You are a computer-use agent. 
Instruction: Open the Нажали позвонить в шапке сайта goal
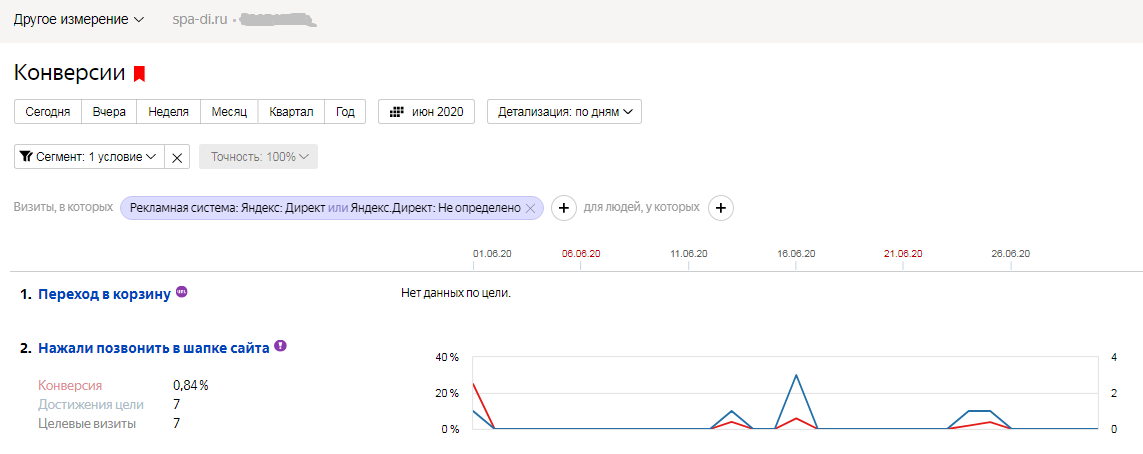154,348
